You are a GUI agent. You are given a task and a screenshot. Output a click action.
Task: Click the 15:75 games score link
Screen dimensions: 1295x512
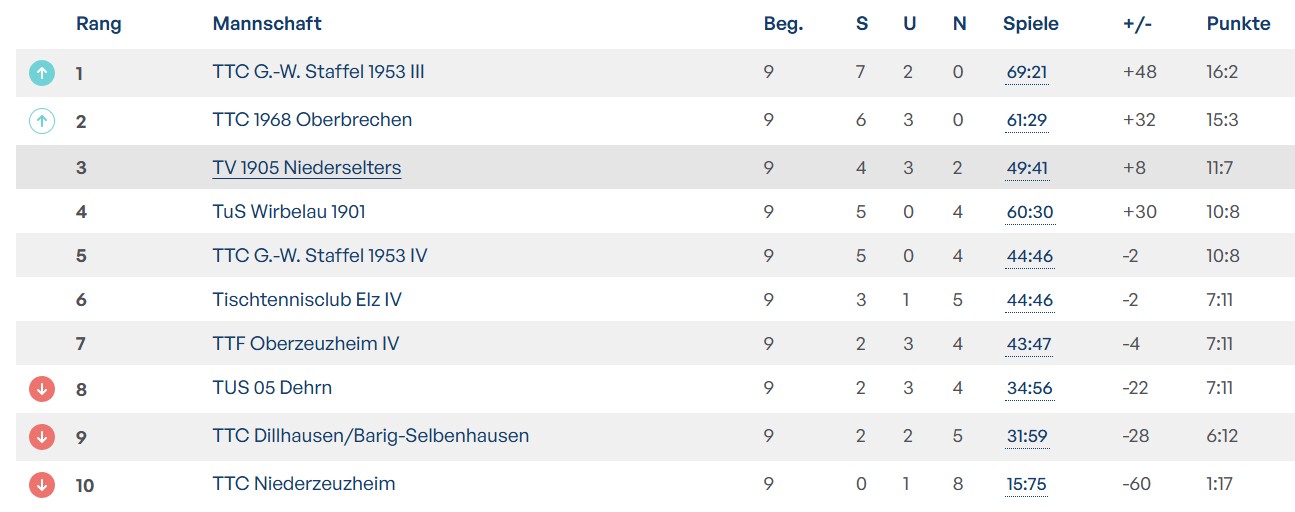(x=1027, y=485)
